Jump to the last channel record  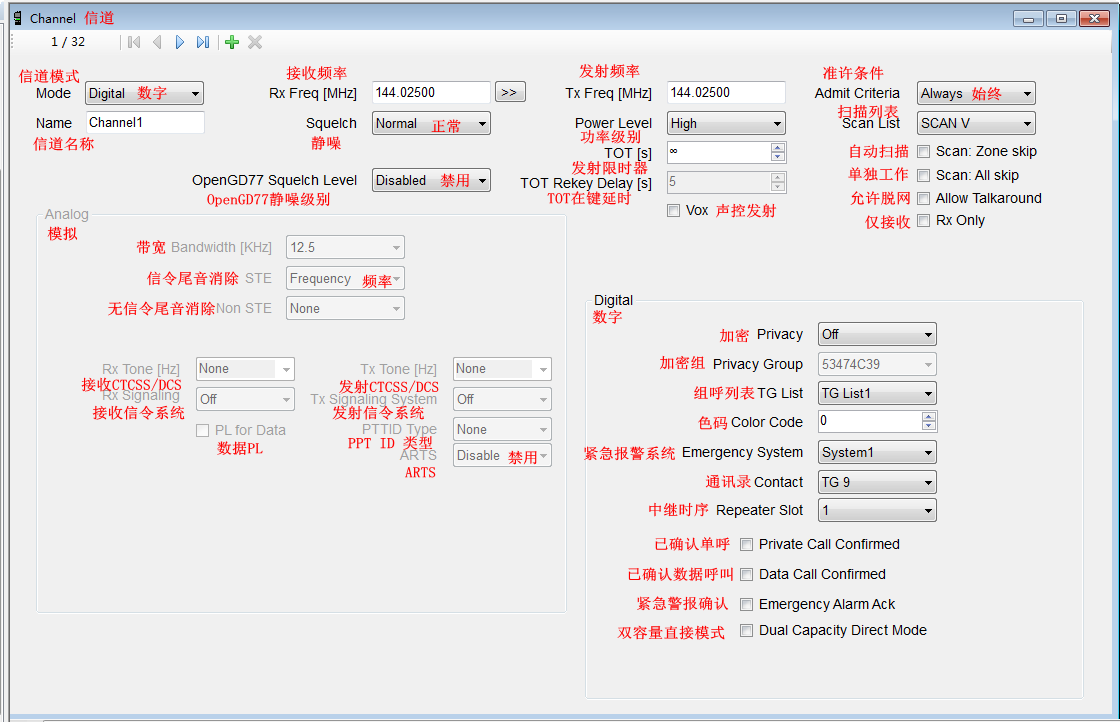tap(203, 42)
